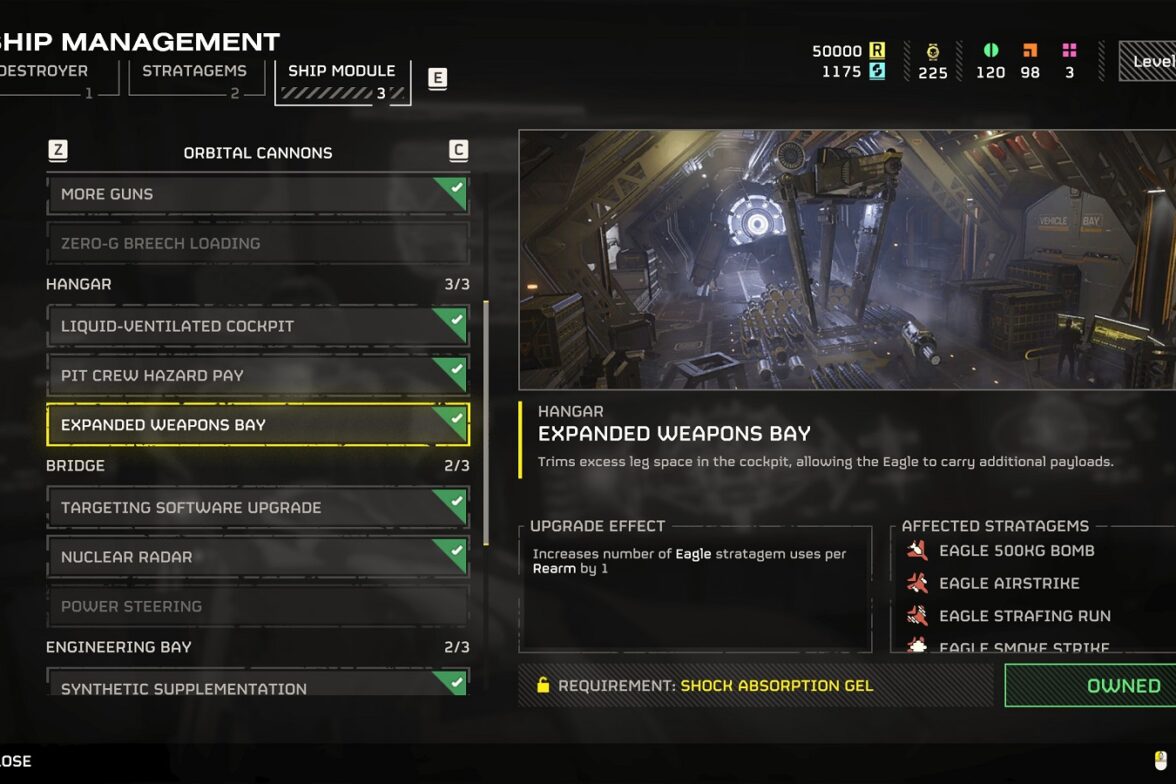Click the Eagle 500KG Bomb stratagem icon
Viewport: 1176px width, 784px height.
click(x=917, y=551)
